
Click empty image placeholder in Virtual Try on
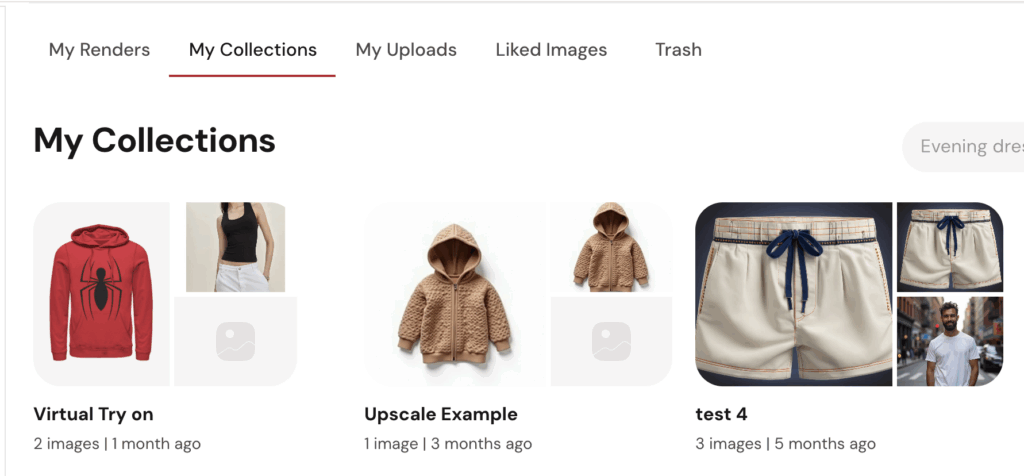235,341
